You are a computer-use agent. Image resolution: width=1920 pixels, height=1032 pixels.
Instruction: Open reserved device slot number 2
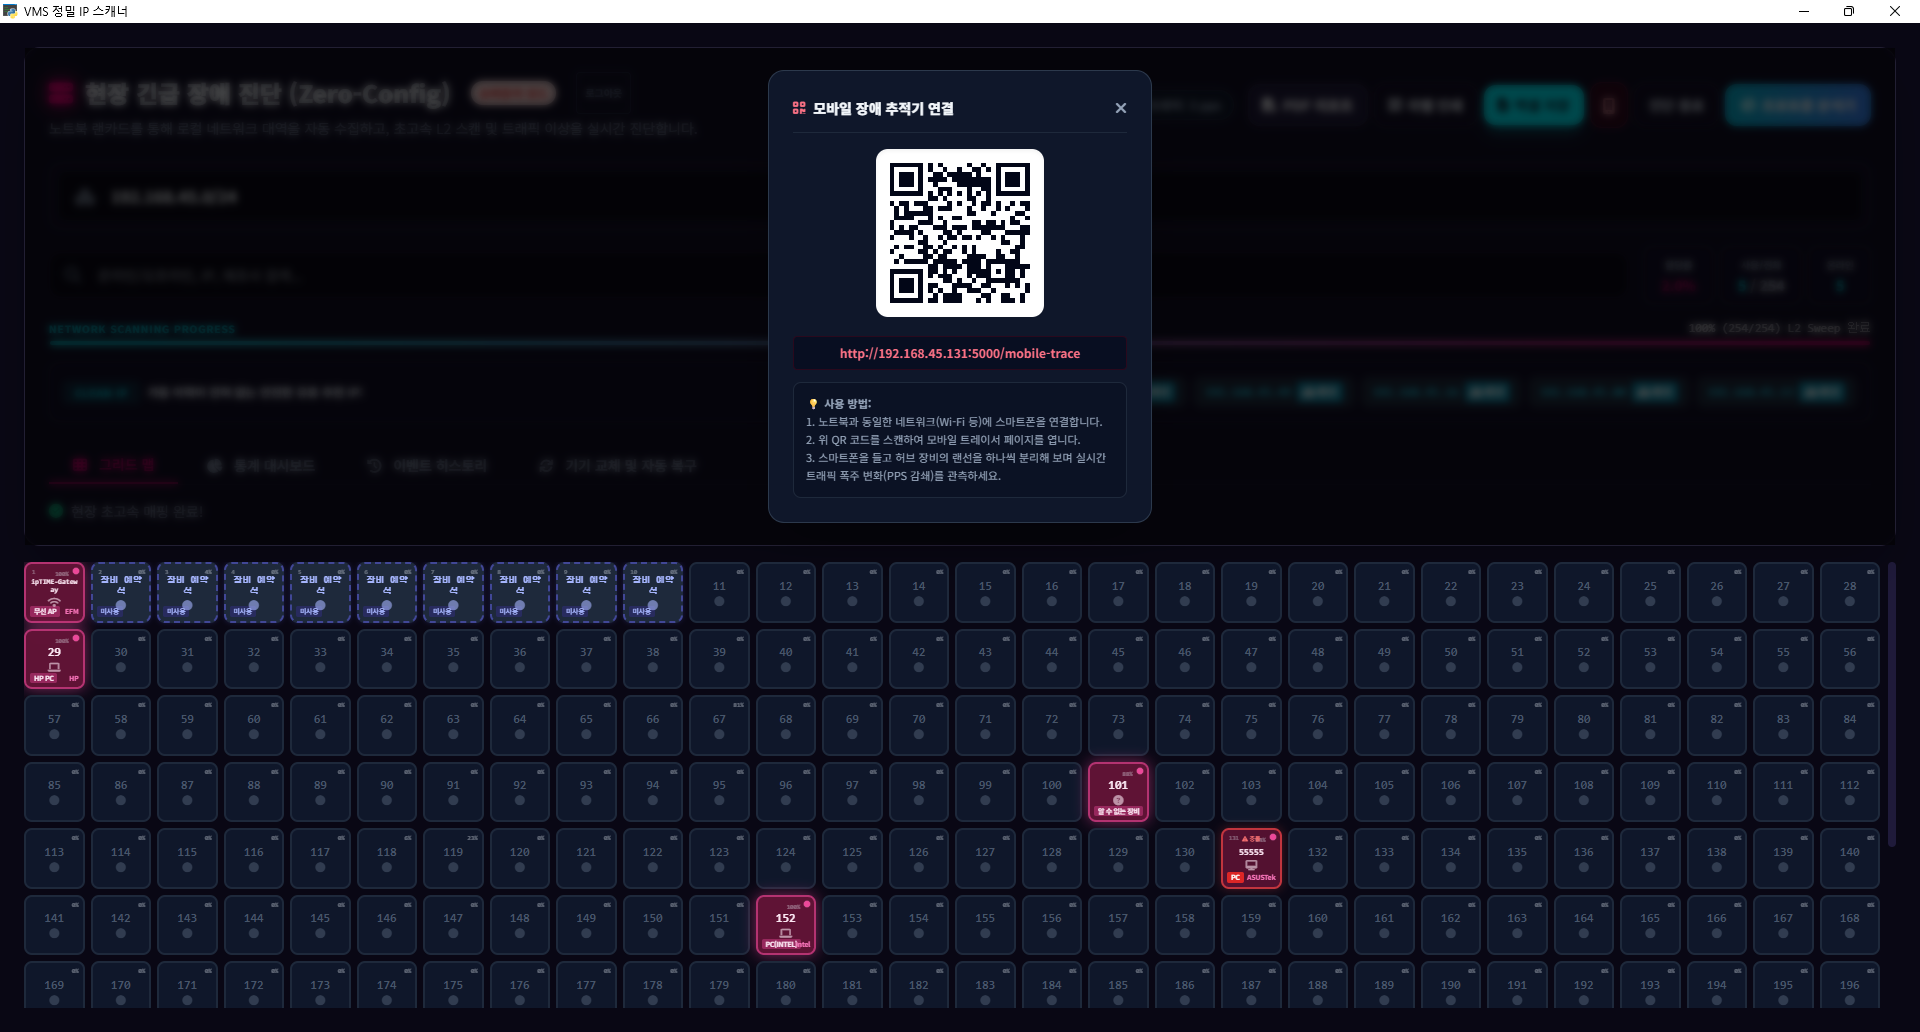[121, 592]
